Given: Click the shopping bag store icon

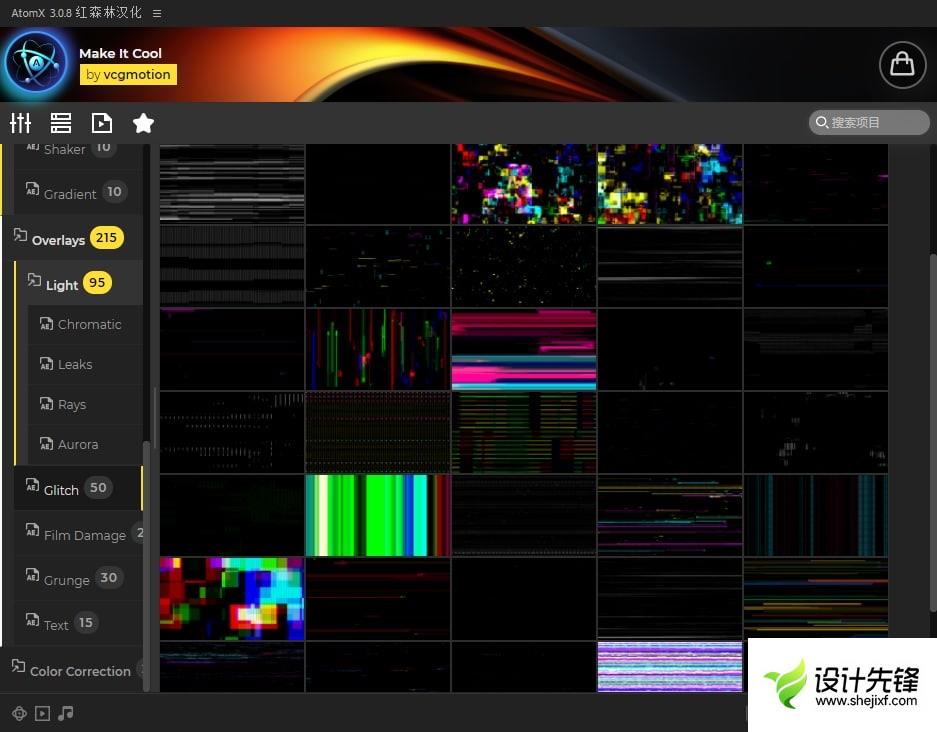Looking at the screenshot, I should click(902, 64).
